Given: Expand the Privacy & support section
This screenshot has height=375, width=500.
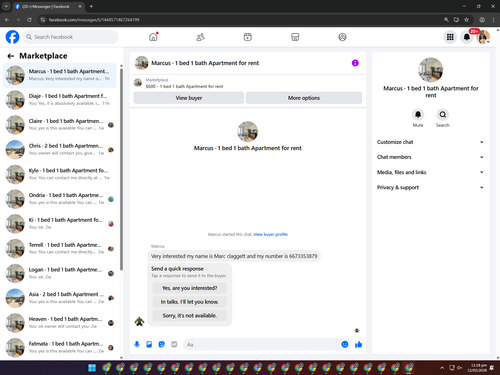Looking at the screenshot, I should coord(430,187).
